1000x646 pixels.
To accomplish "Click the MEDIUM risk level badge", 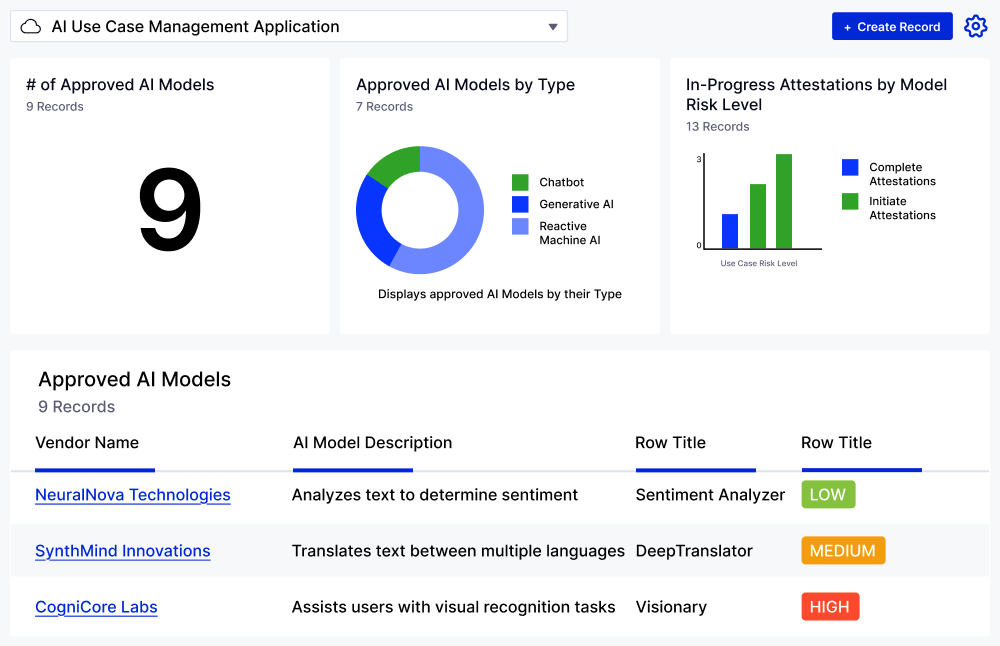I will coord(843,551).
